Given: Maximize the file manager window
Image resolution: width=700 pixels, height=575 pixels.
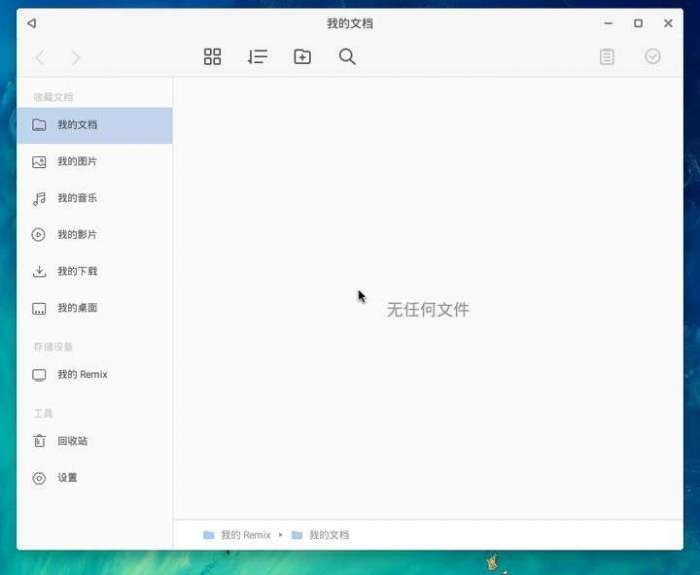Looking at the screenshot, I should point(638,23).
